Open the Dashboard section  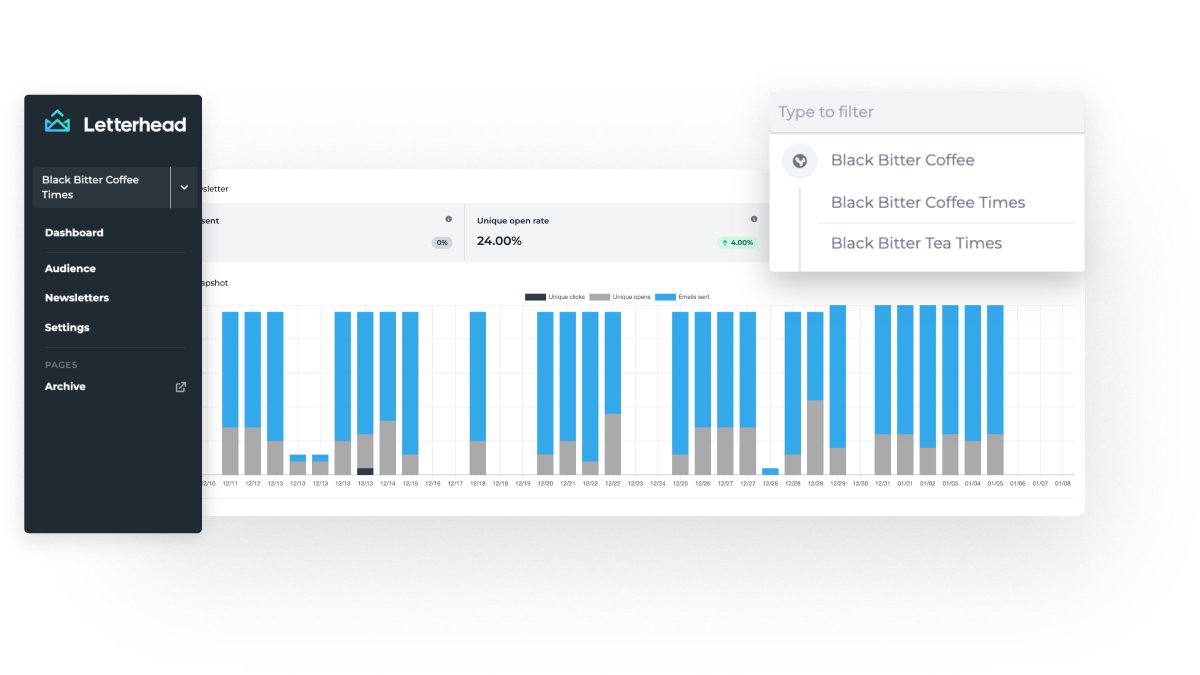[74, 232]
